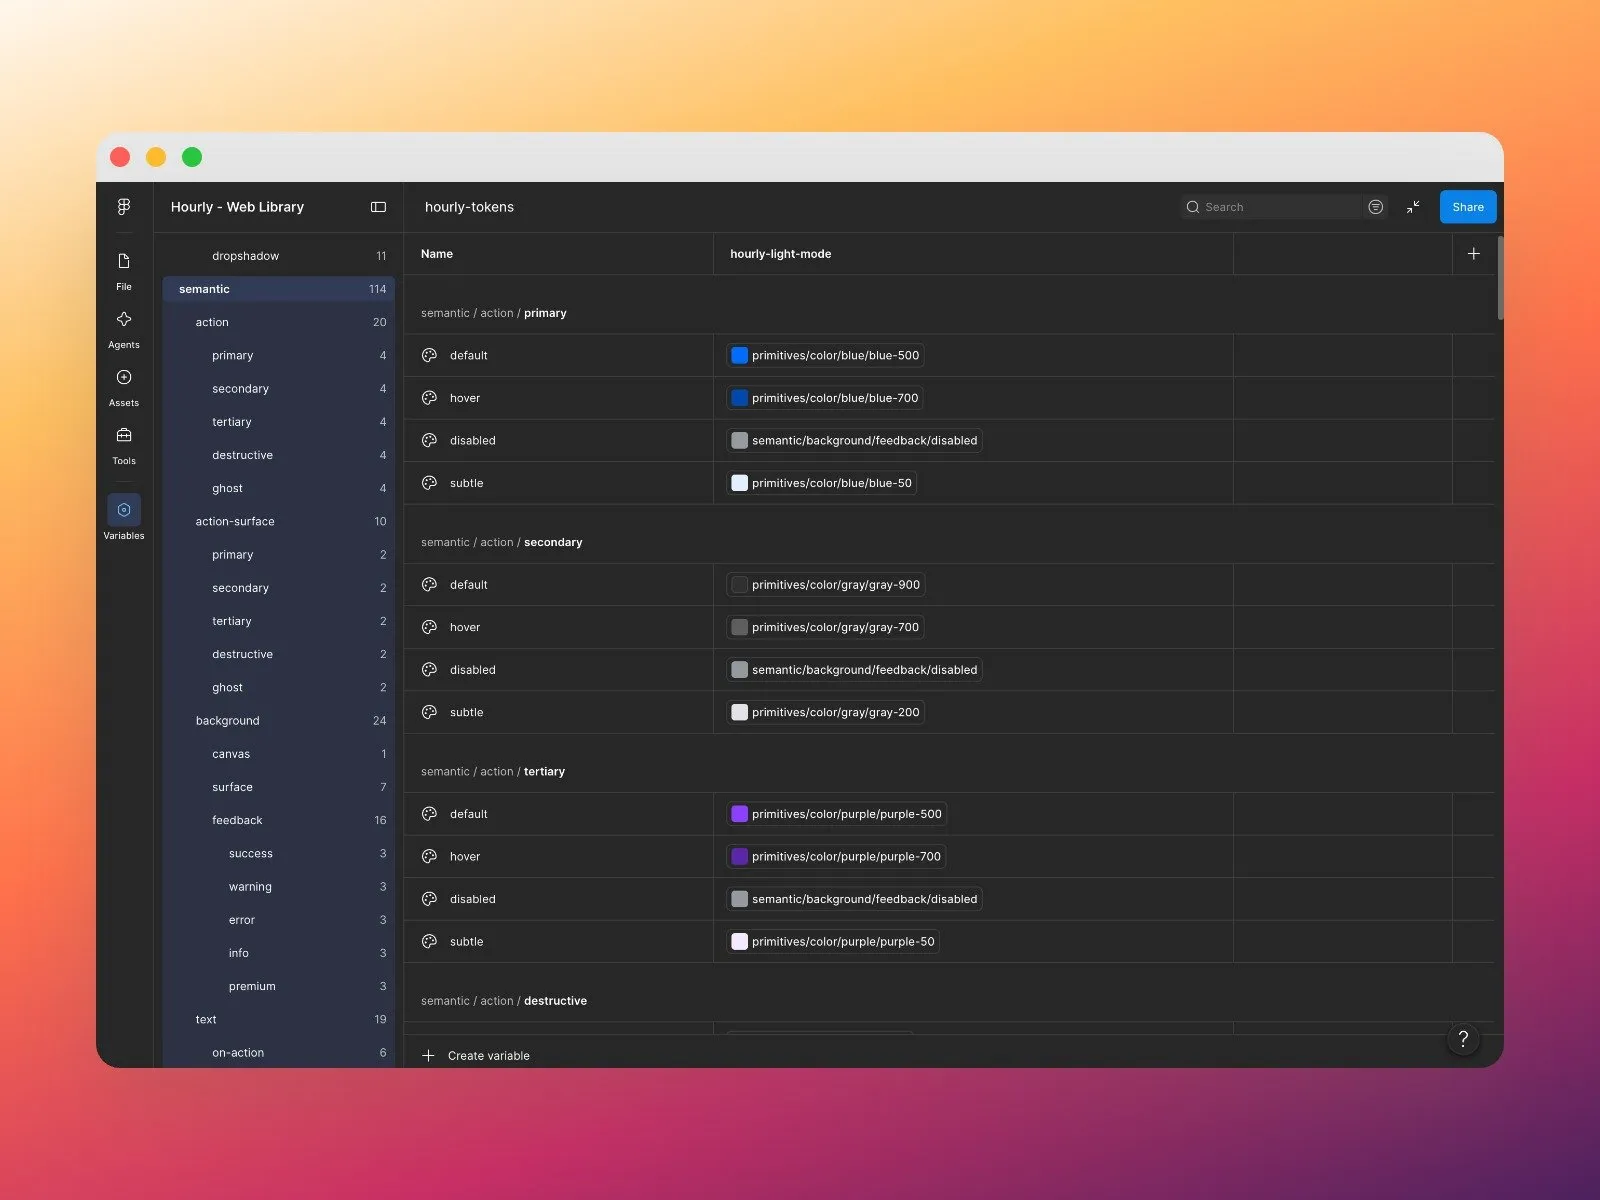Click the color icon of primary default
Viewport: 1600px width, 1200px height.
(429, 355)
